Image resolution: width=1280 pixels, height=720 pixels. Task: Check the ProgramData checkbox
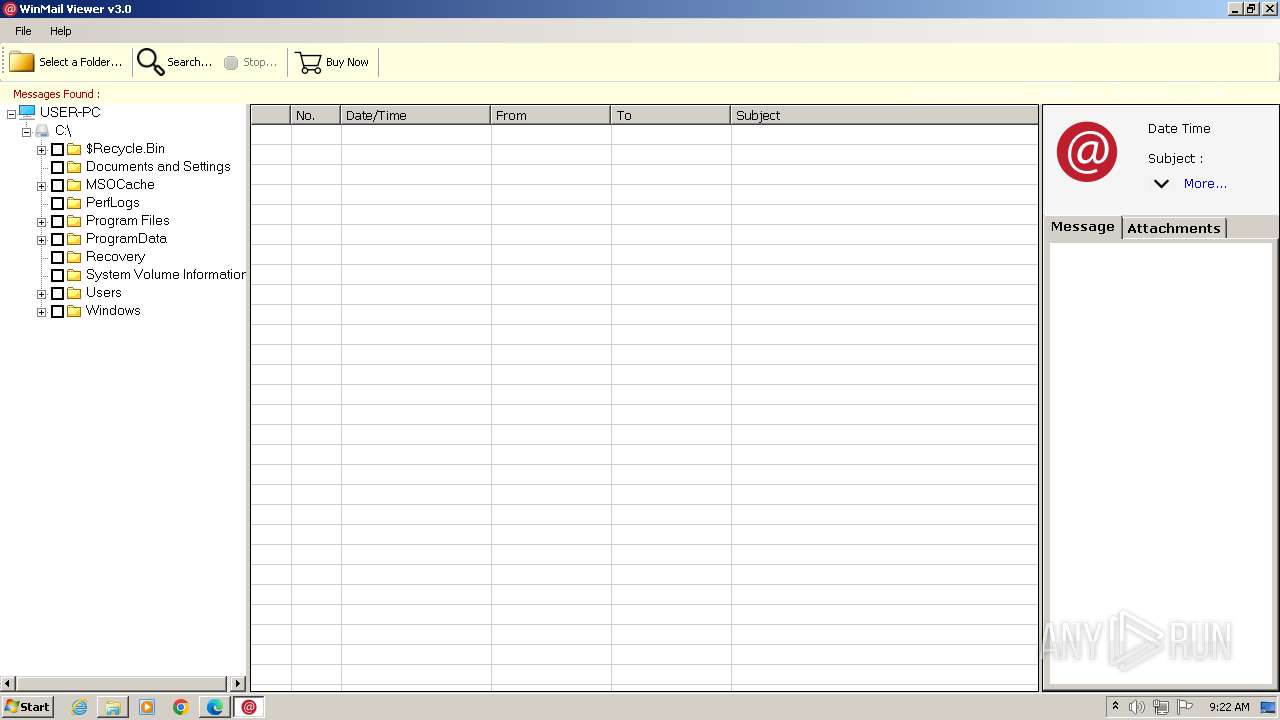57,239
